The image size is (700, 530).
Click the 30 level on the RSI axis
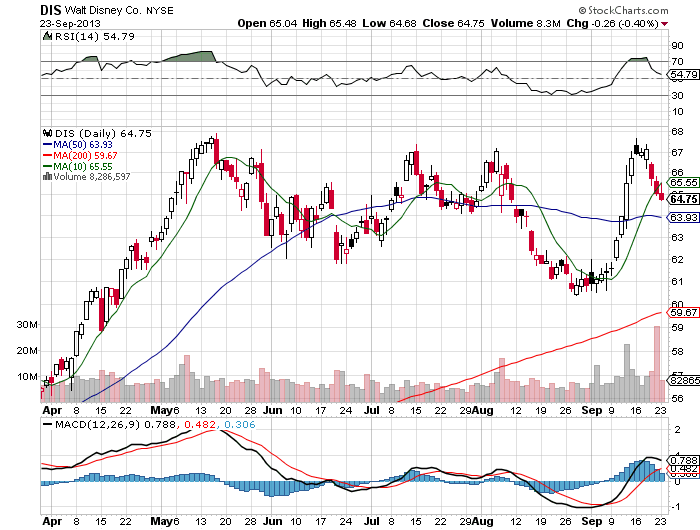pyautogui.click(x=677, y=96)
